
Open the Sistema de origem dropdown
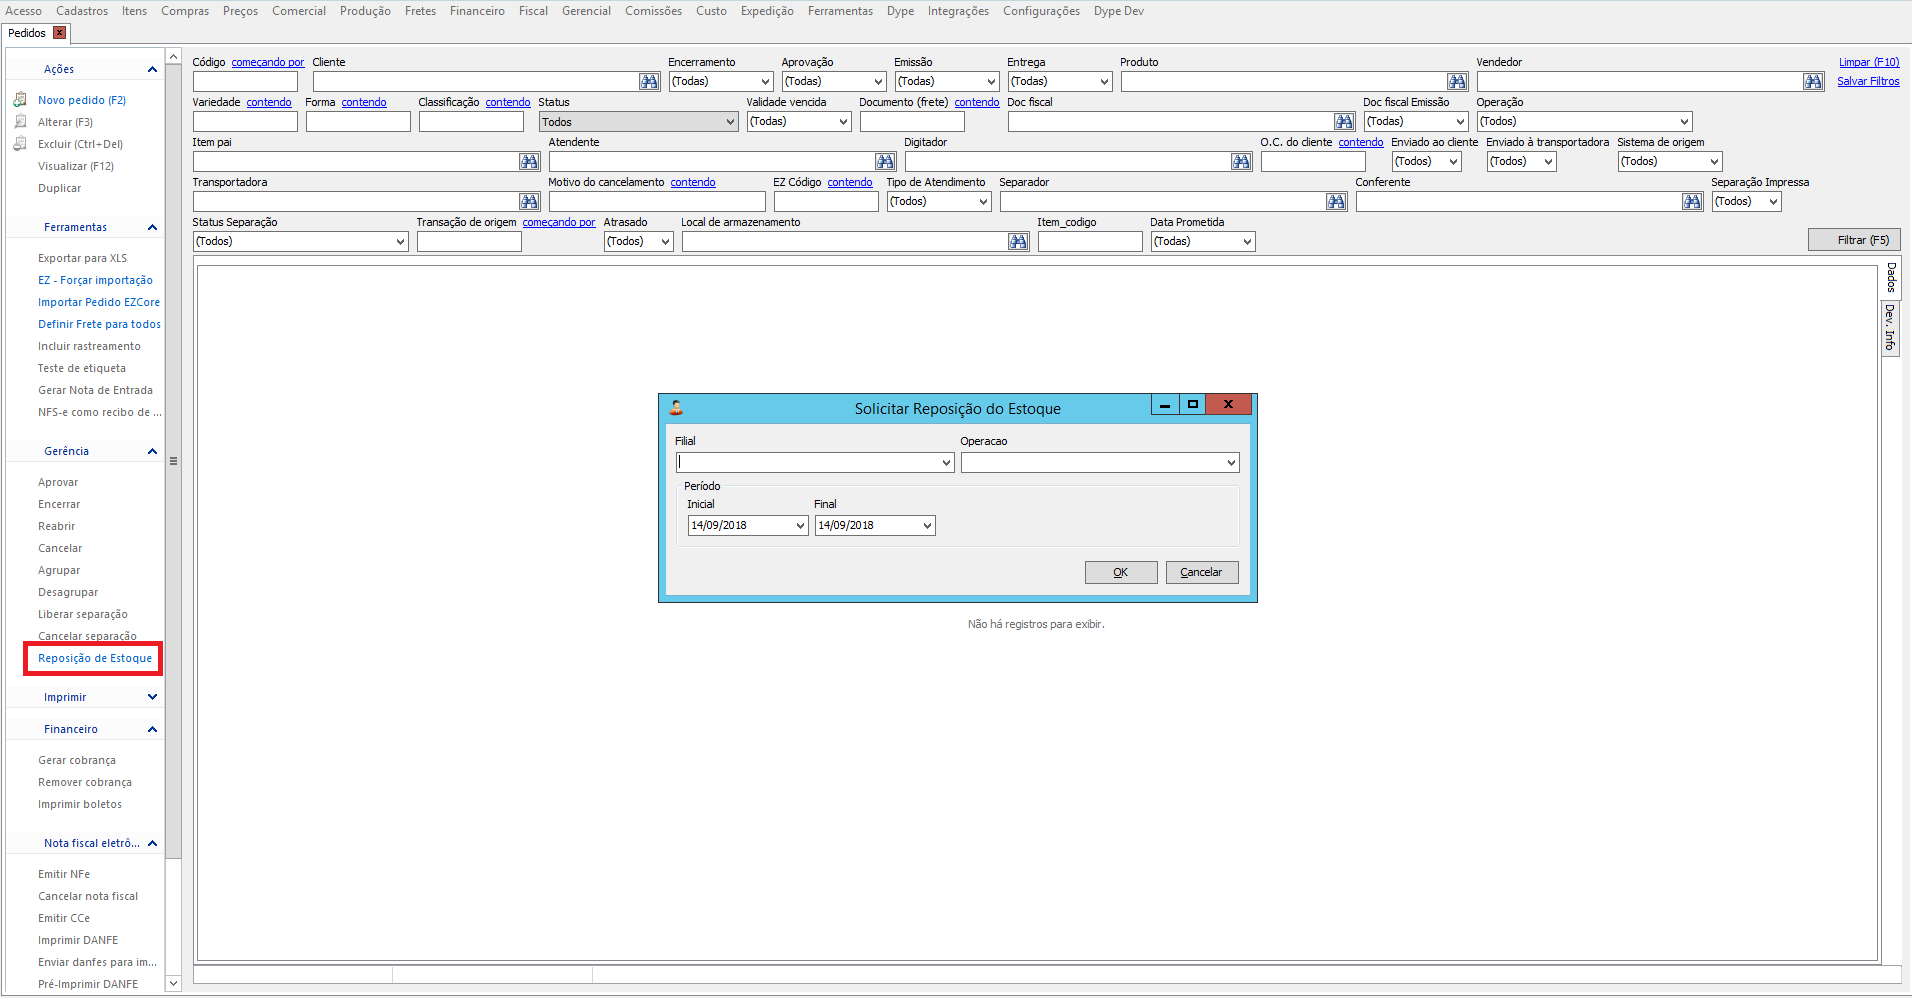pos(1714,162)
